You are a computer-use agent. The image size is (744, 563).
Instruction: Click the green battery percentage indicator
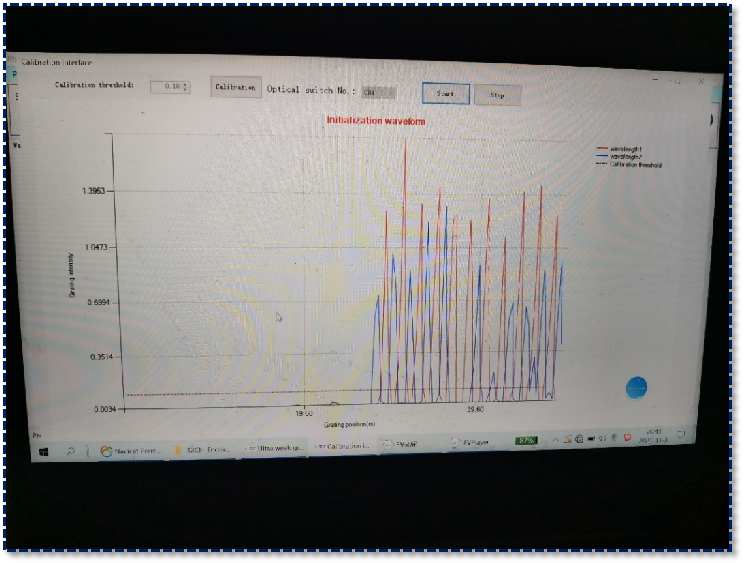526,440
